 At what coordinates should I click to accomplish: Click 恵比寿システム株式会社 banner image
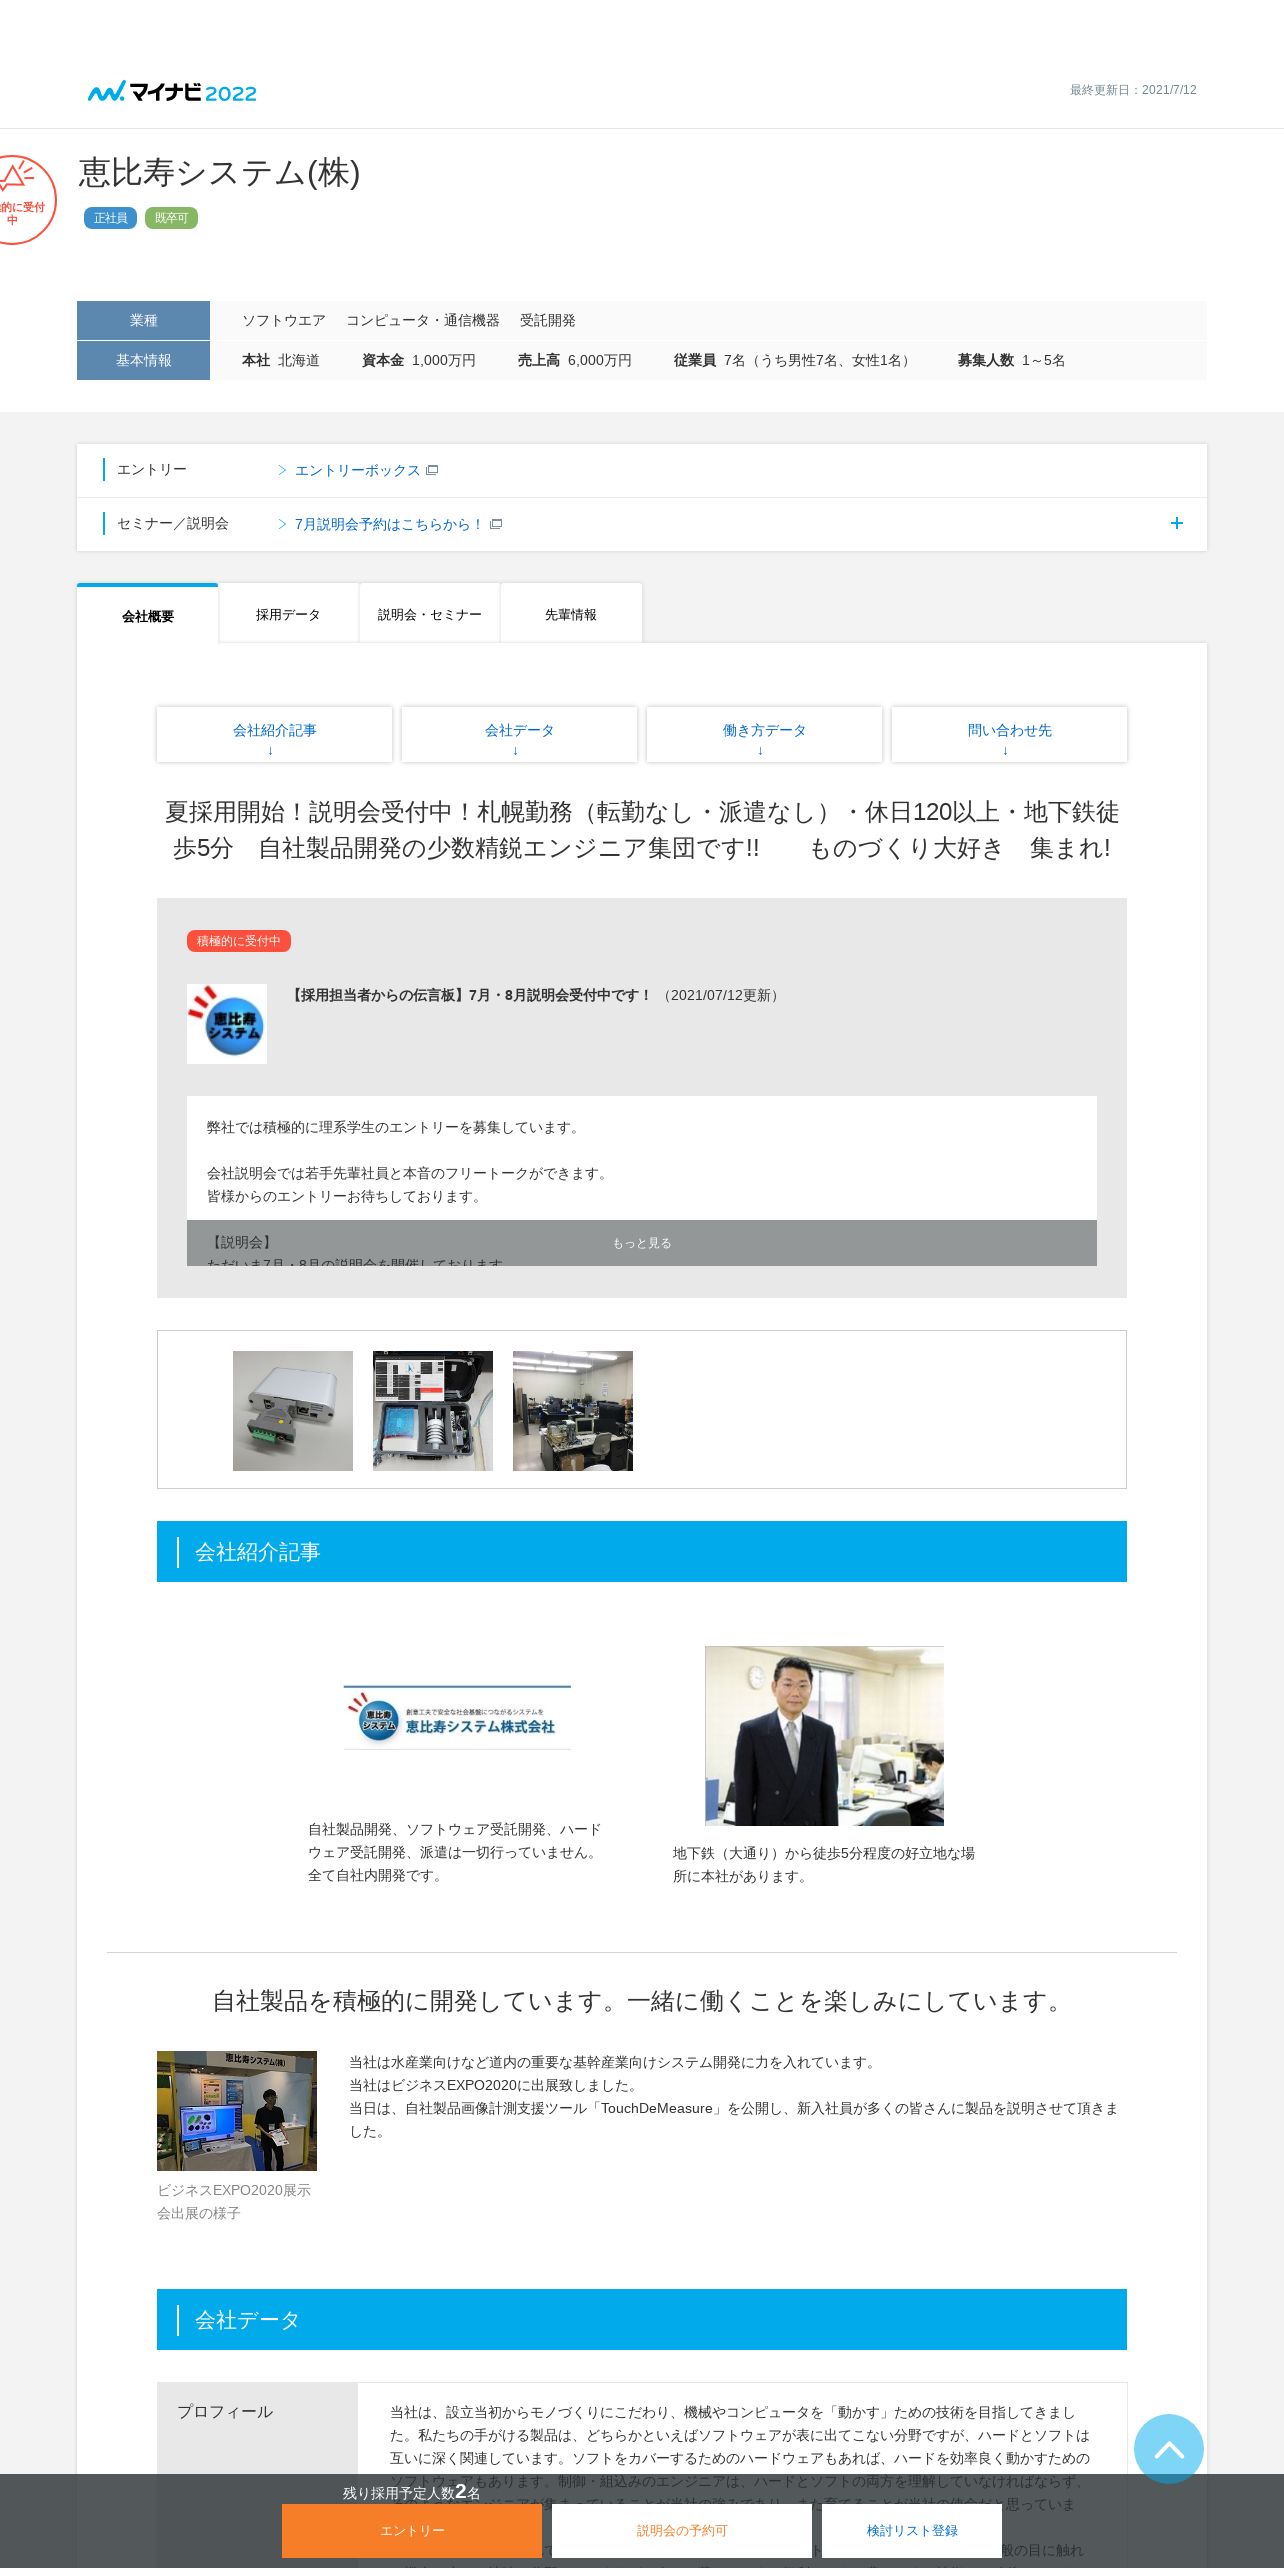pos(457,1717)
